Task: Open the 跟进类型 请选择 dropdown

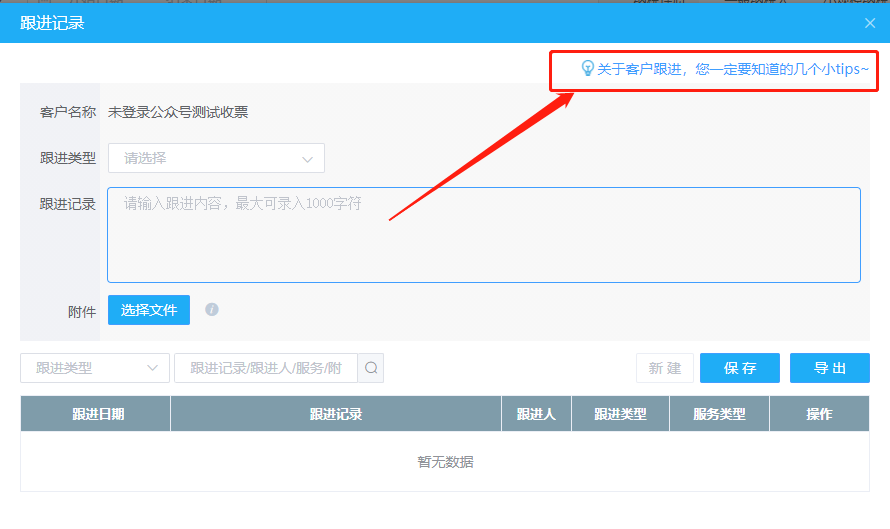Action: (216, 158)
